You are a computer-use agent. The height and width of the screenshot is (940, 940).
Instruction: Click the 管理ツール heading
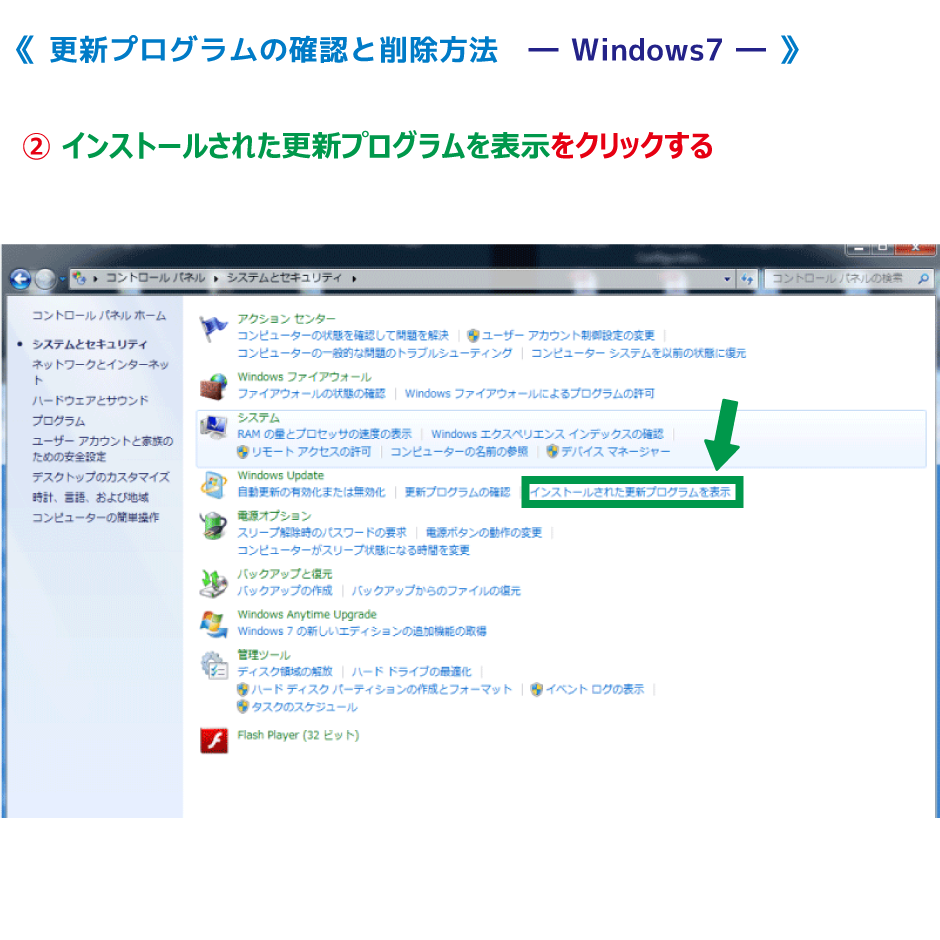(x=264, y=655)
